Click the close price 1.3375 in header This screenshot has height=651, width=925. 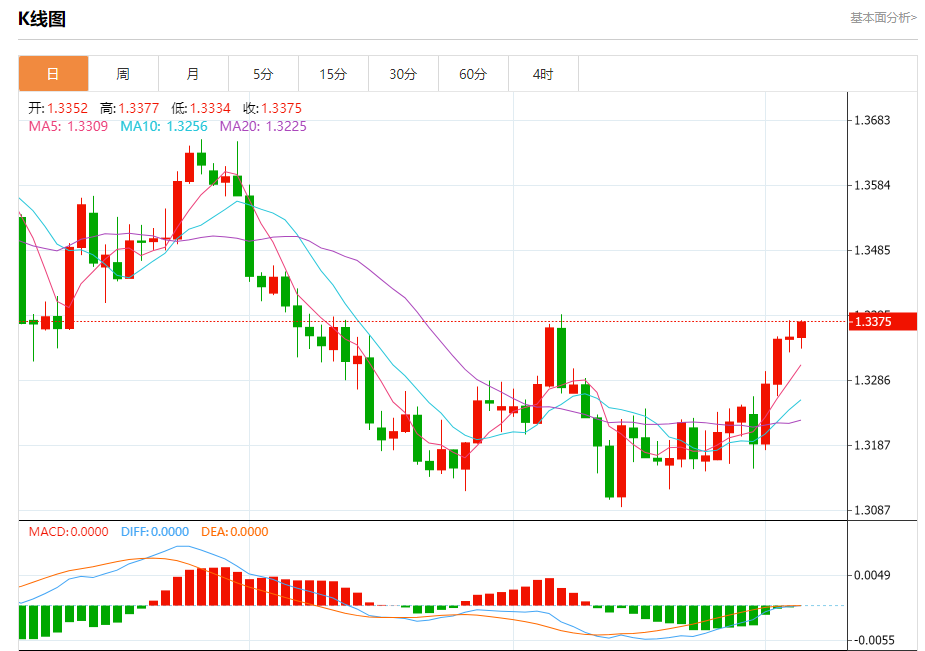pos(281,108)
